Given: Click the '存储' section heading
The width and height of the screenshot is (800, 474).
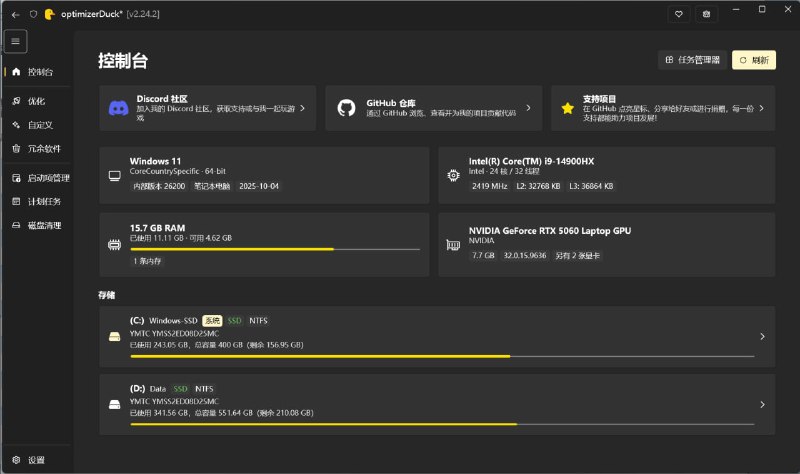Looking at the screenshot, I should (107, 295).
